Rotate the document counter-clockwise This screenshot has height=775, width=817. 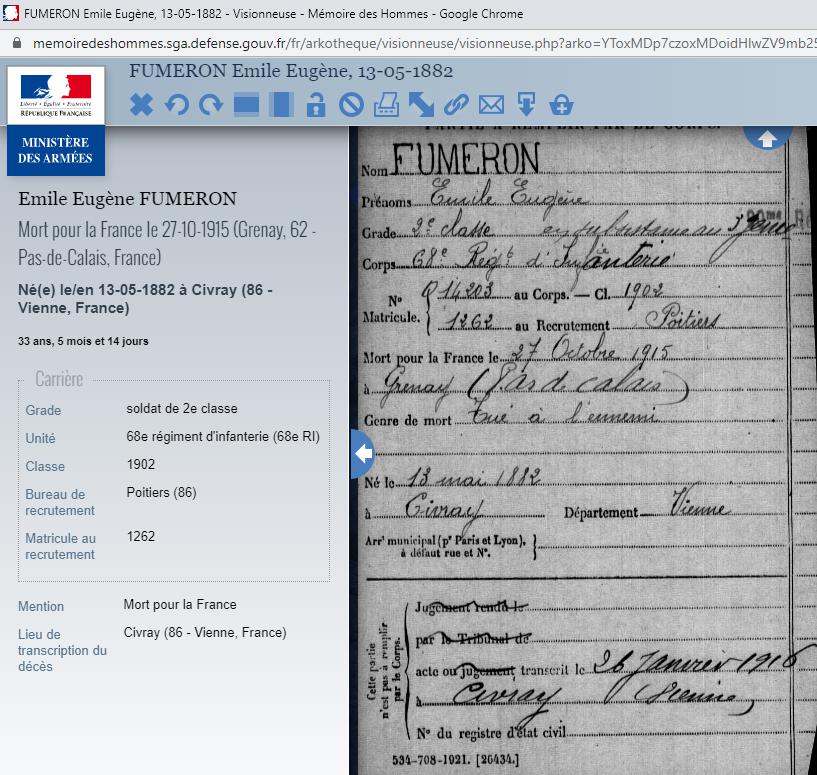pos(177,105)
